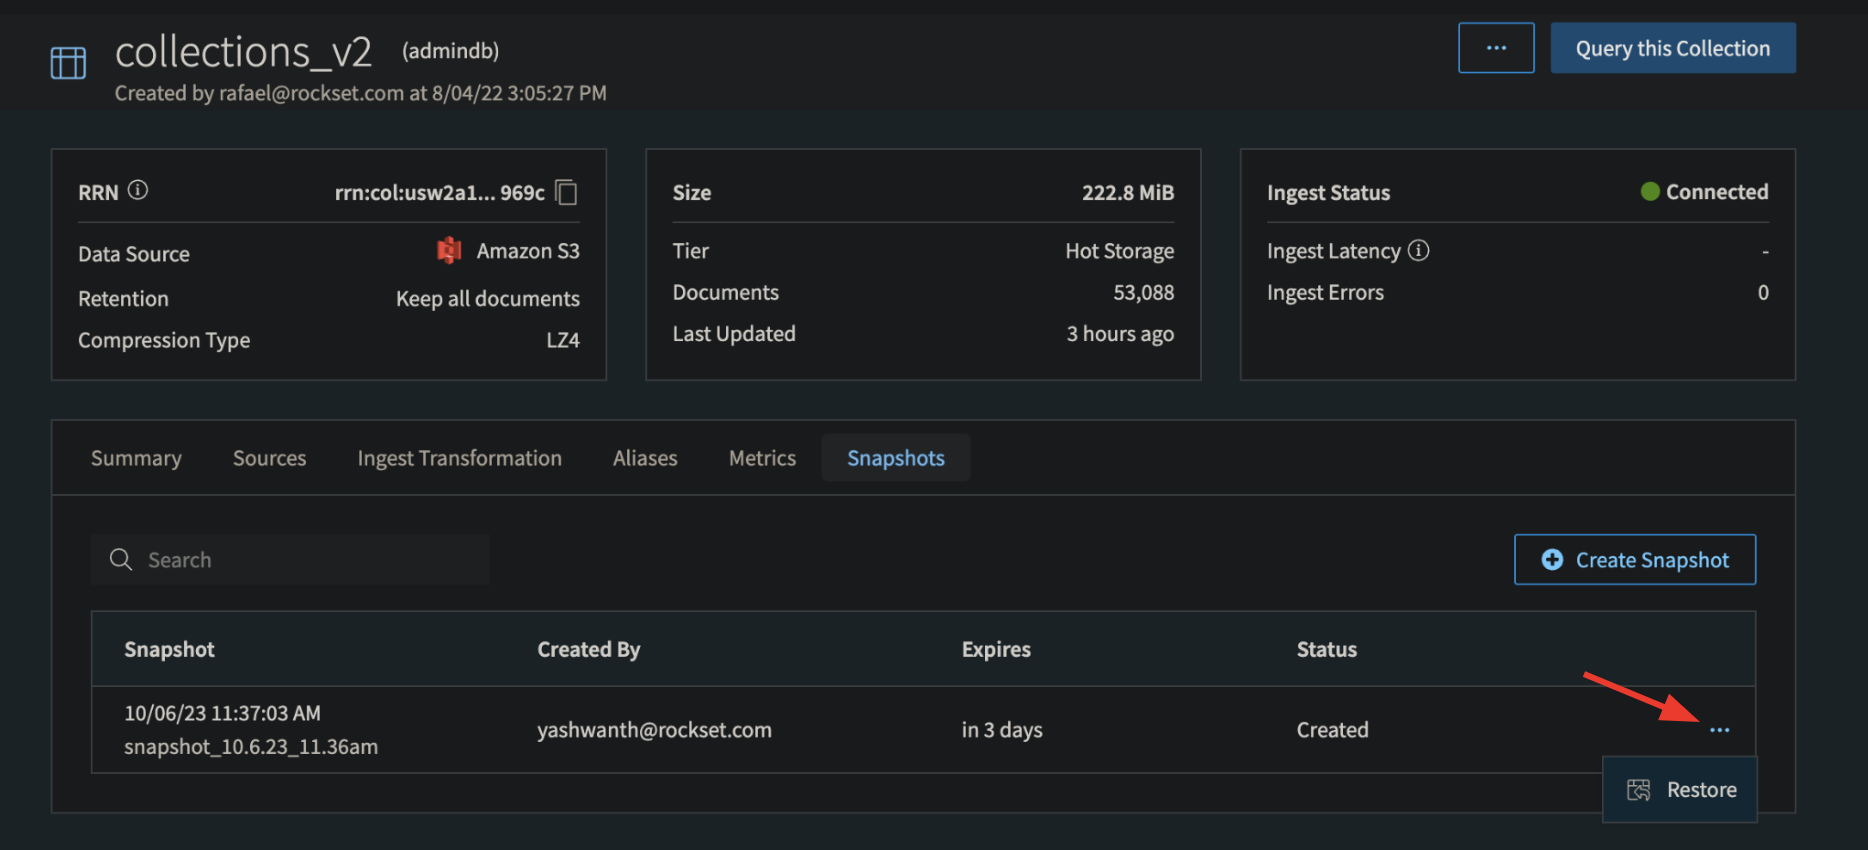Open the RRN info tooltip icon
This screenshot has width=1868, height=850.
(x=138, y=190)
